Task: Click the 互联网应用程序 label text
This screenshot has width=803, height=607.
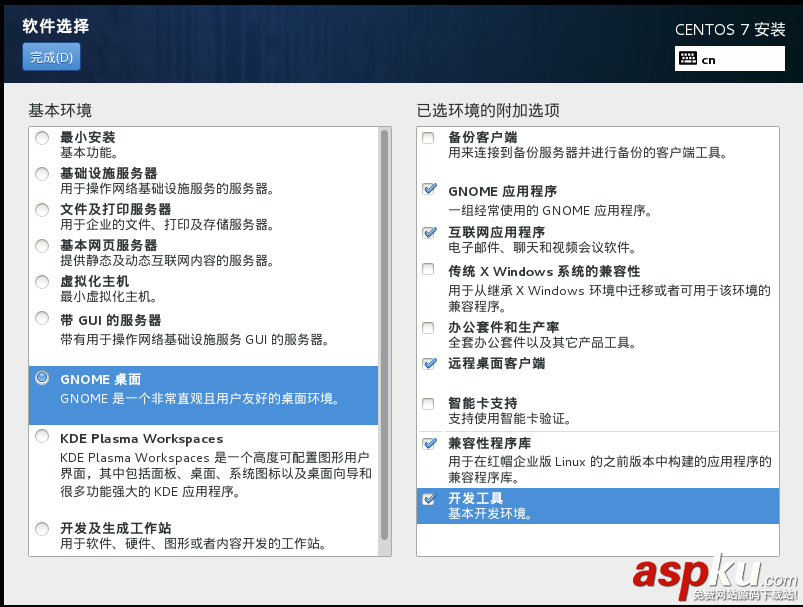Action: click(x=497, y=232)
